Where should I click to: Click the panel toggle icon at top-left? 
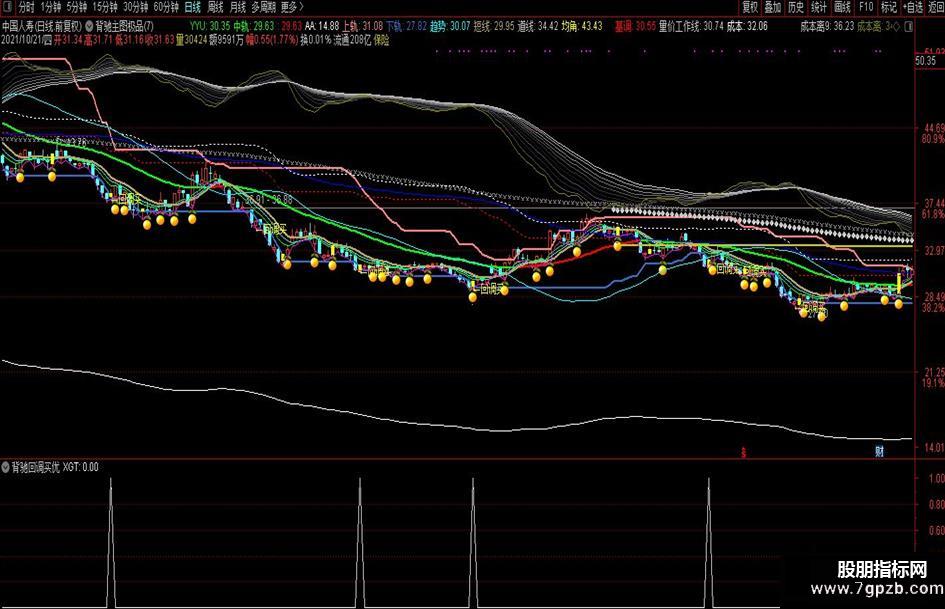[x=7, y=7]
